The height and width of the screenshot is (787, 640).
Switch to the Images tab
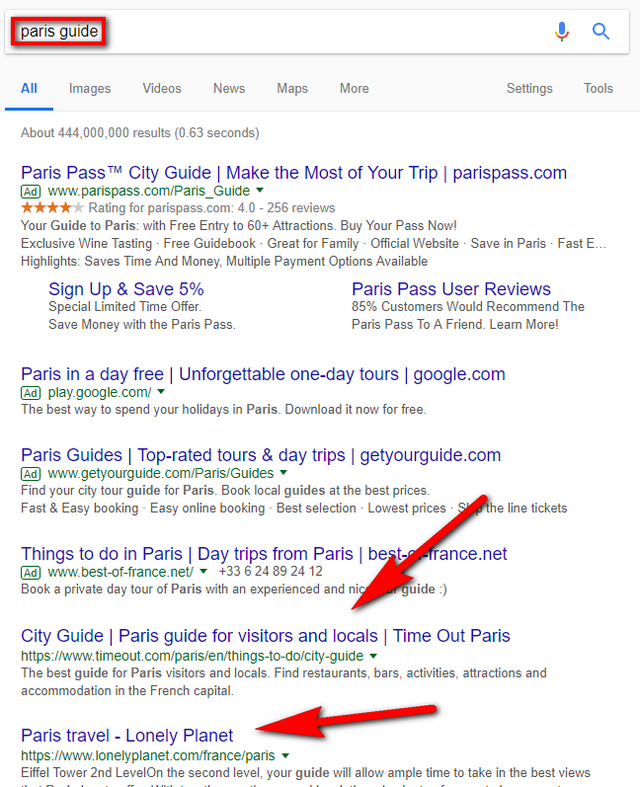point(90,88)
